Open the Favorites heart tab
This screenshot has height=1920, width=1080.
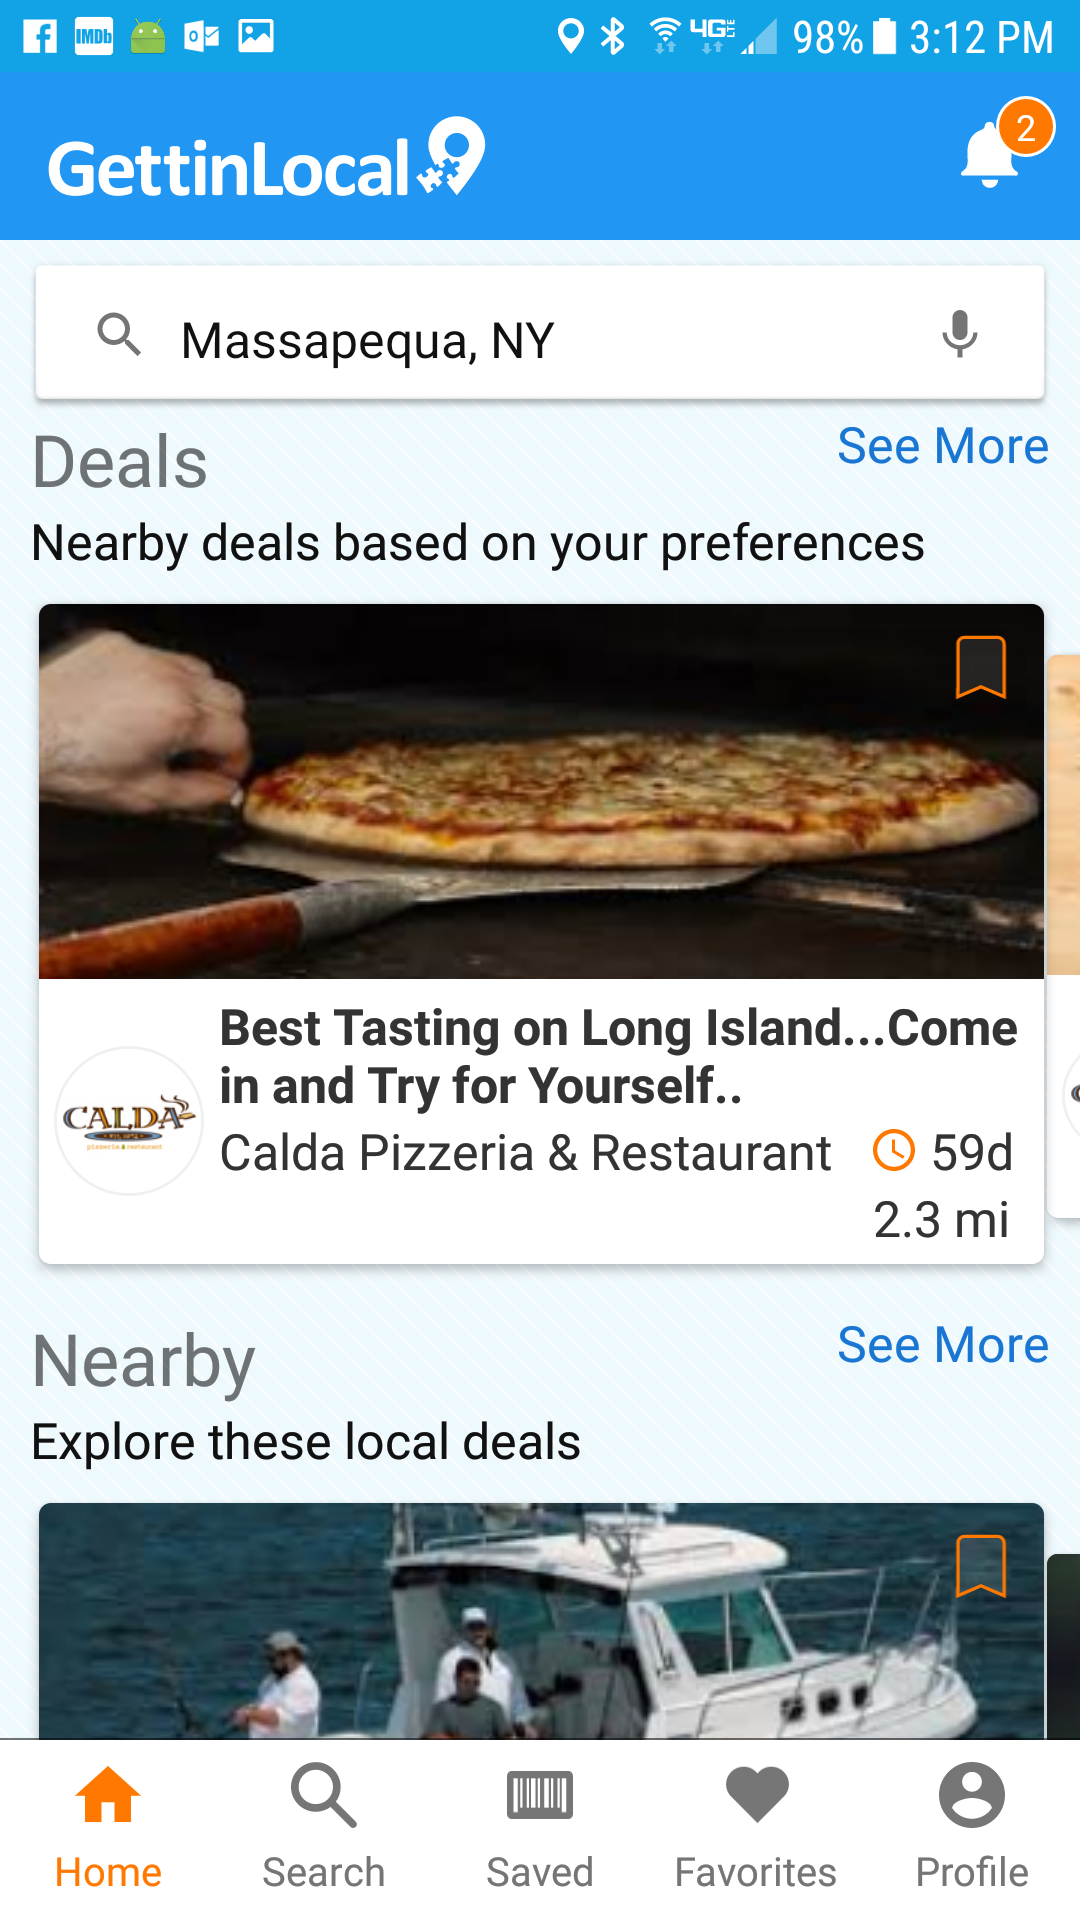point(756,1828)
